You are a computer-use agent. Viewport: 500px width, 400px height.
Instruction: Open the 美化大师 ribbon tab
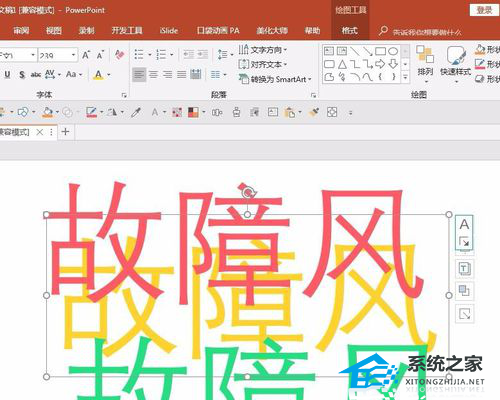tap(272, 31)
